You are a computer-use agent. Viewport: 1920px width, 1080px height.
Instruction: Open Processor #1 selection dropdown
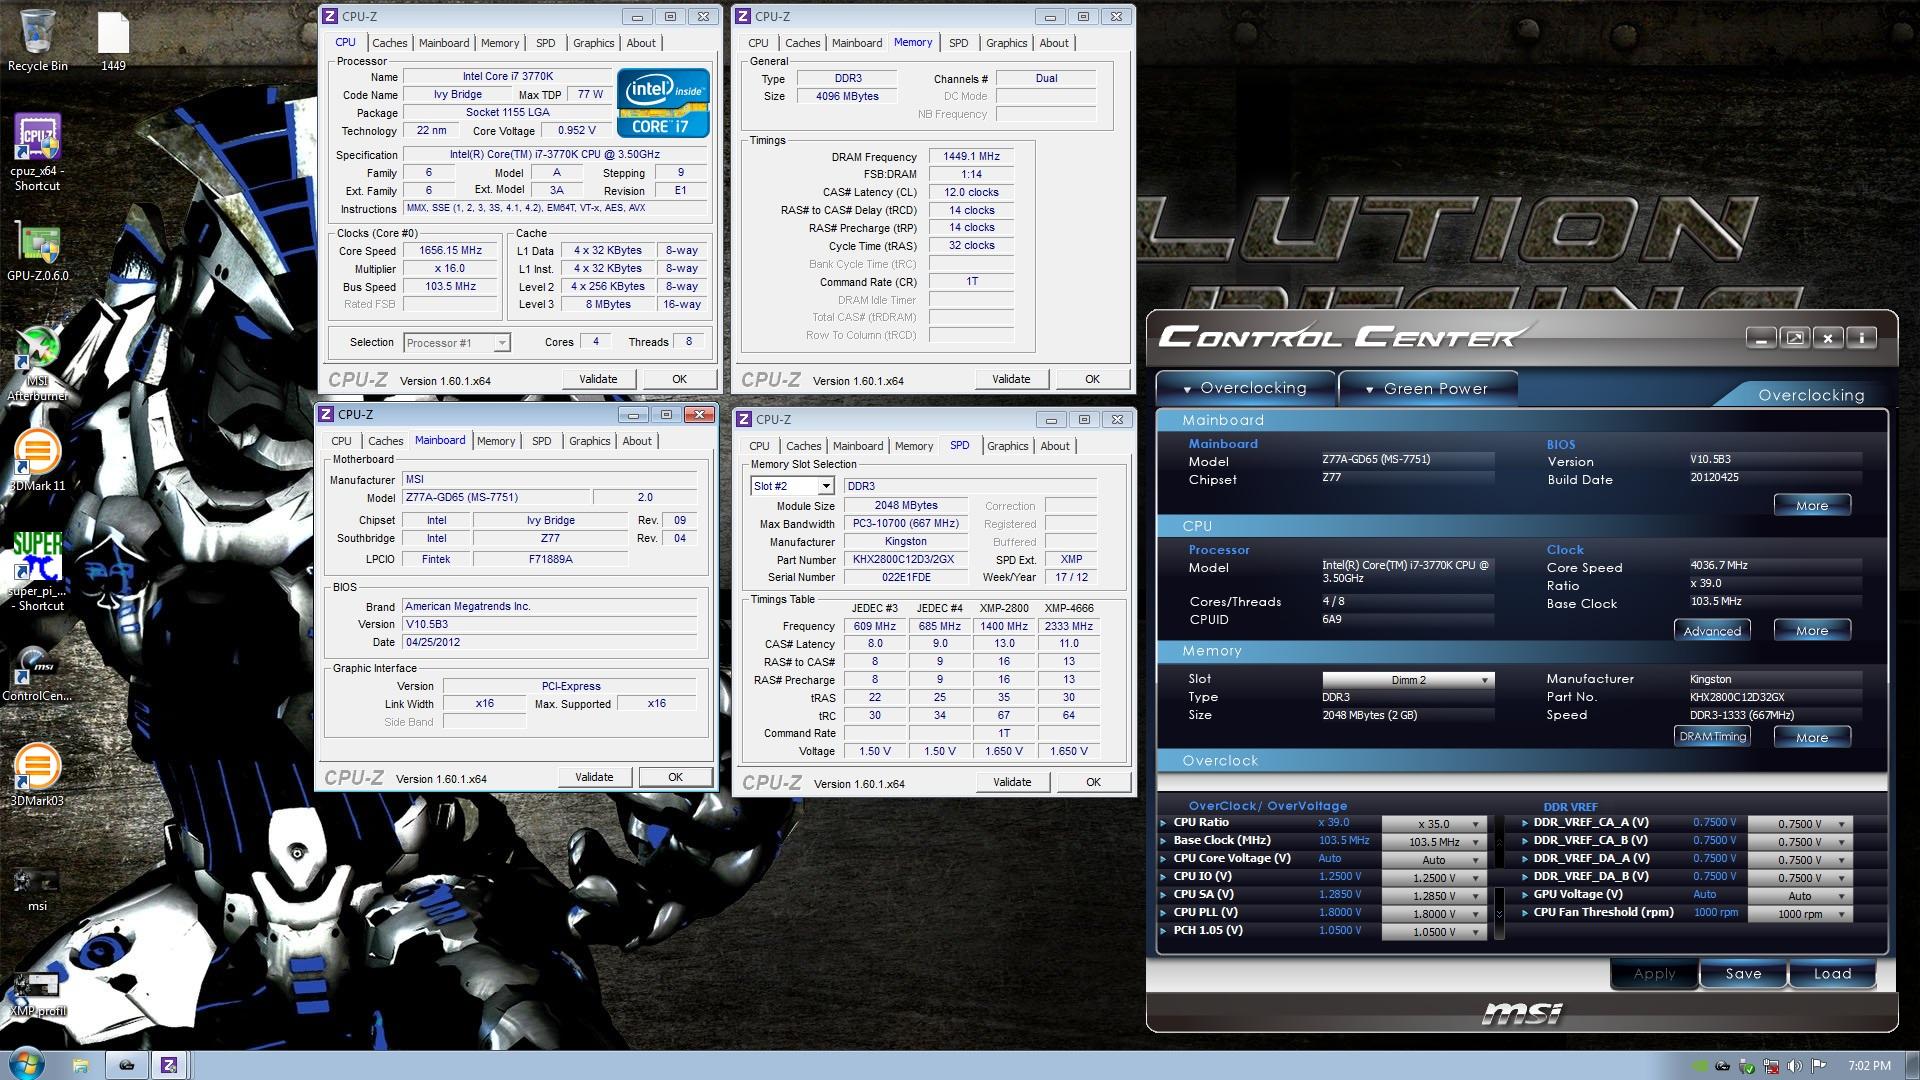(457, 343)
